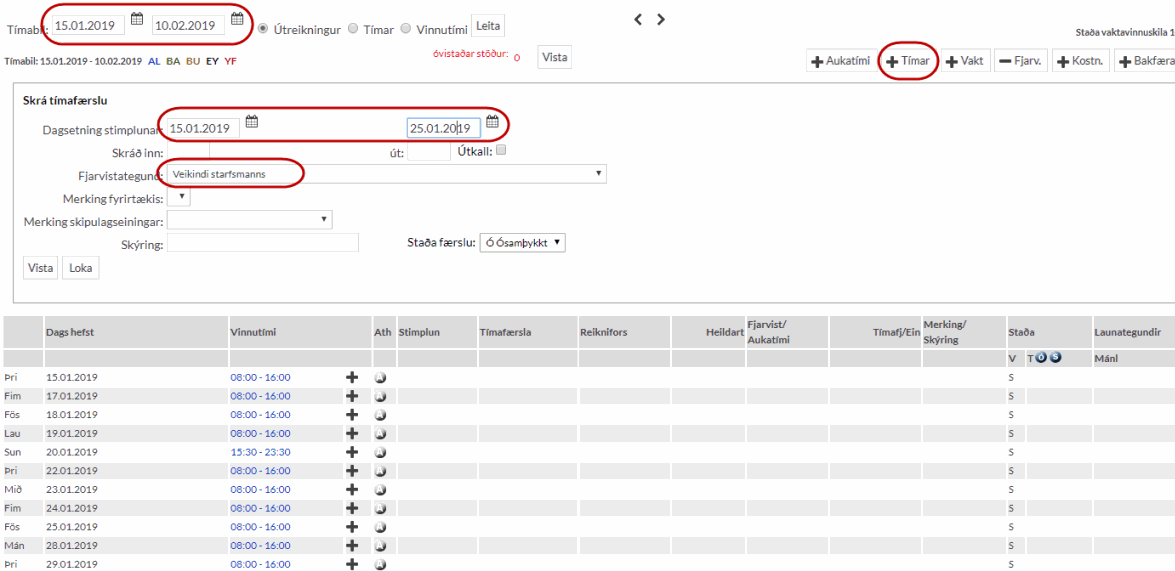This screenshot has width=1175, height=571.
Task: Select the Tímar radio button
Action: [352, 29]
